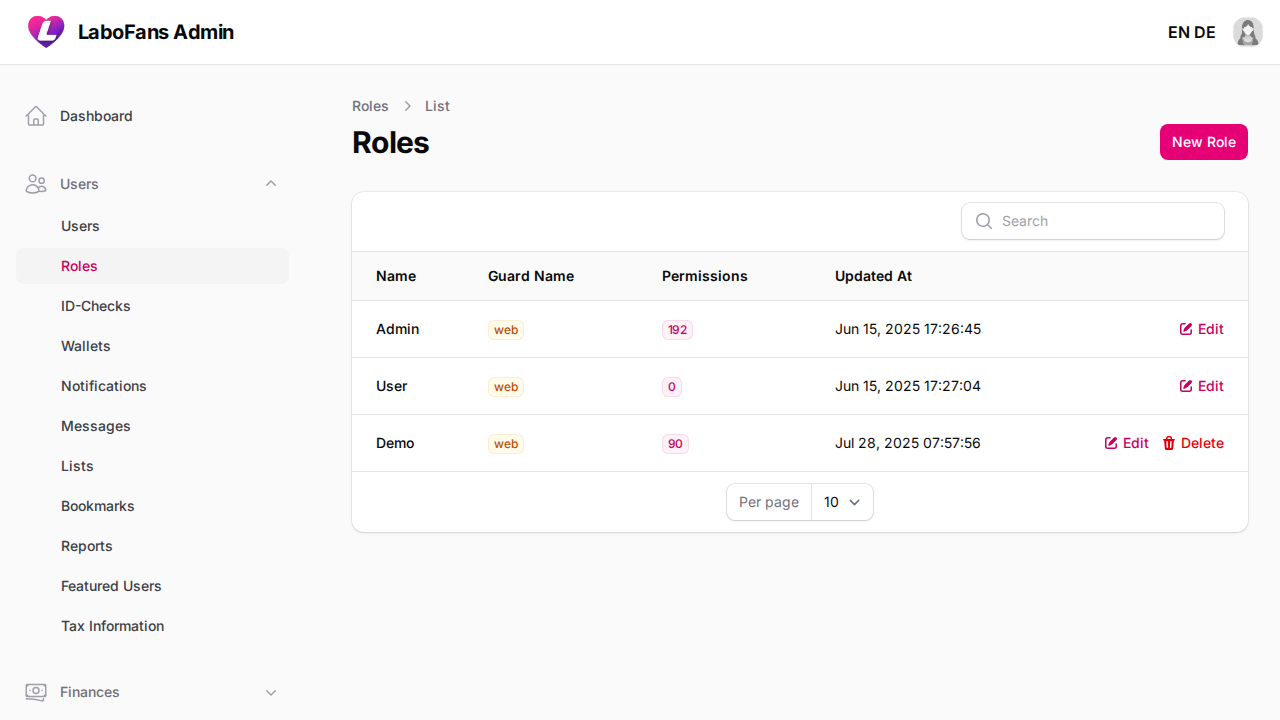1280x720 pixels.
Task: Edit the User role
Action: tap(1201, 386)
